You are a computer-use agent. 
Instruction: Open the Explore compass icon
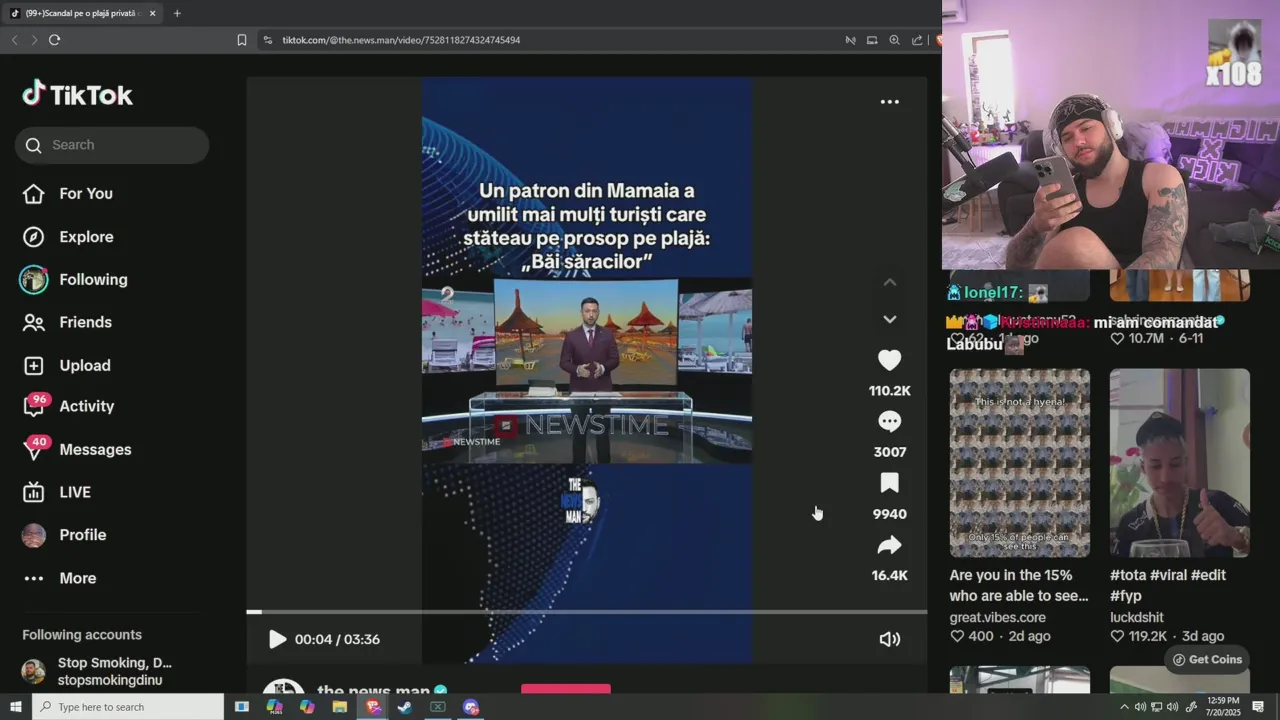(x=34, y=237)
